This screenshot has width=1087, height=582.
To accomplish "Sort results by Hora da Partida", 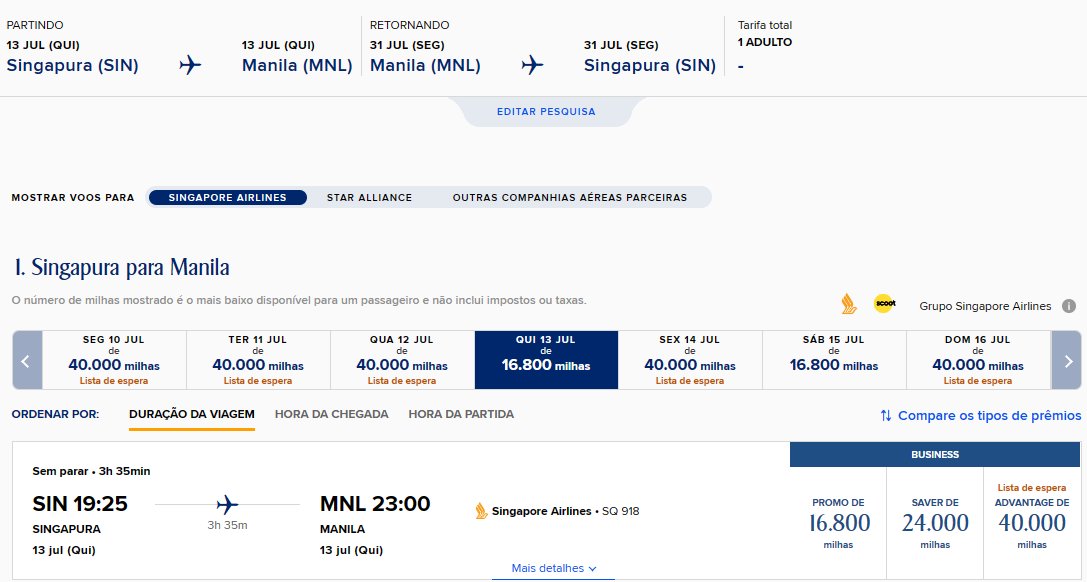I will (461, 414).
